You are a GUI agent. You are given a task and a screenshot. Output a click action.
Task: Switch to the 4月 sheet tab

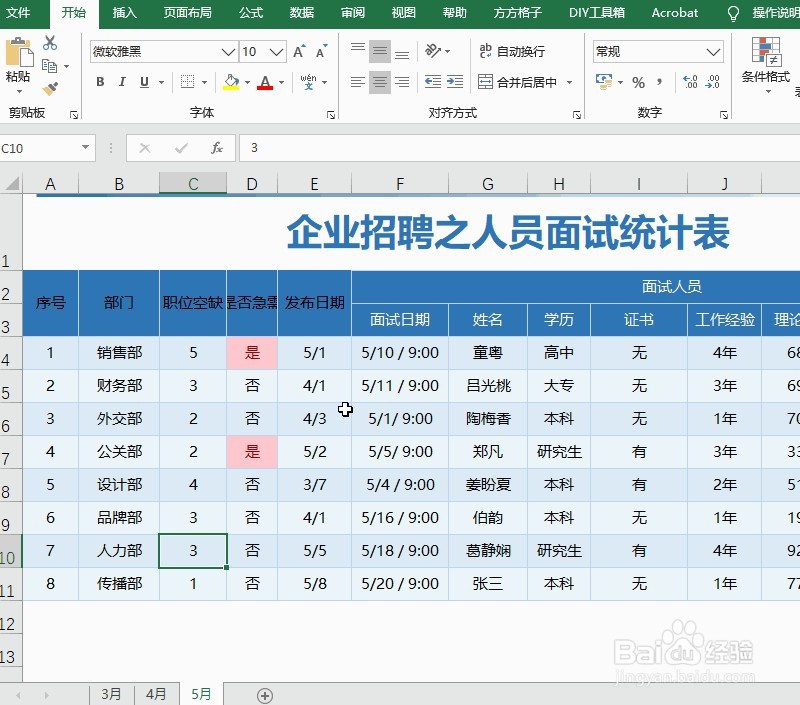[x=156, y=693]
